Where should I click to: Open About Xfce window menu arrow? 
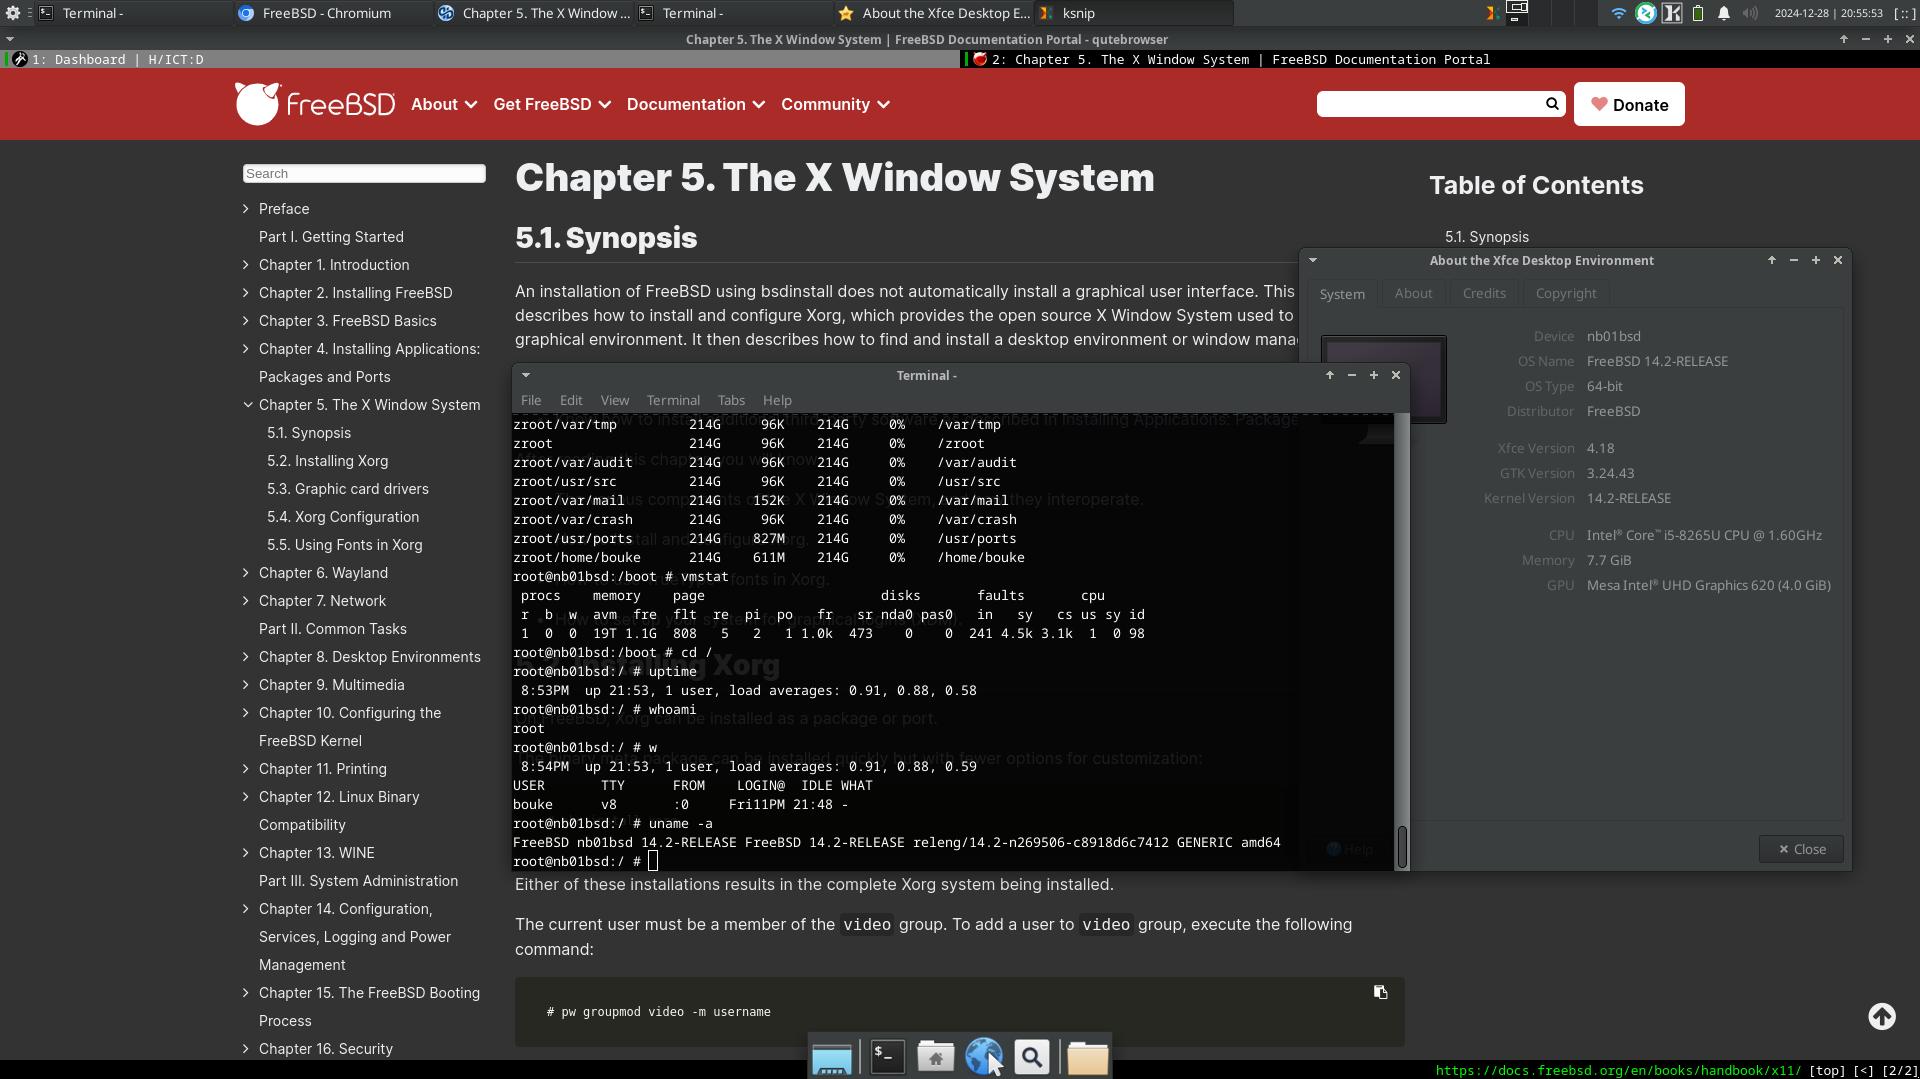[x=1312, y=260]
